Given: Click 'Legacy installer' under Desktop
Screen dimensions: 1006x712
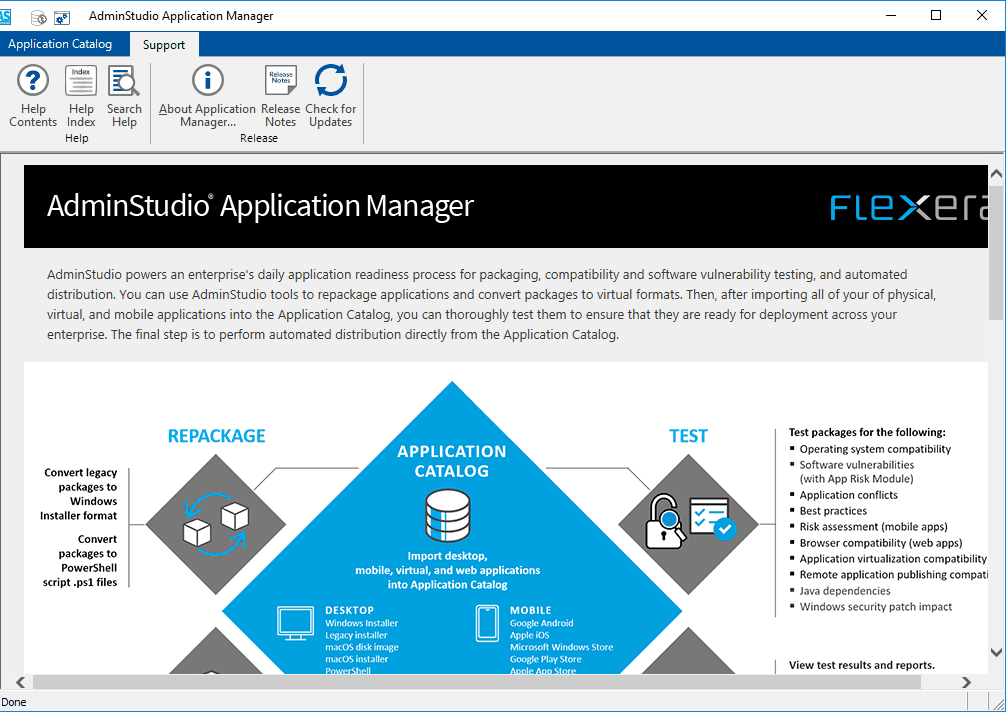Looking at the screenshot, I should click(356, 635).
